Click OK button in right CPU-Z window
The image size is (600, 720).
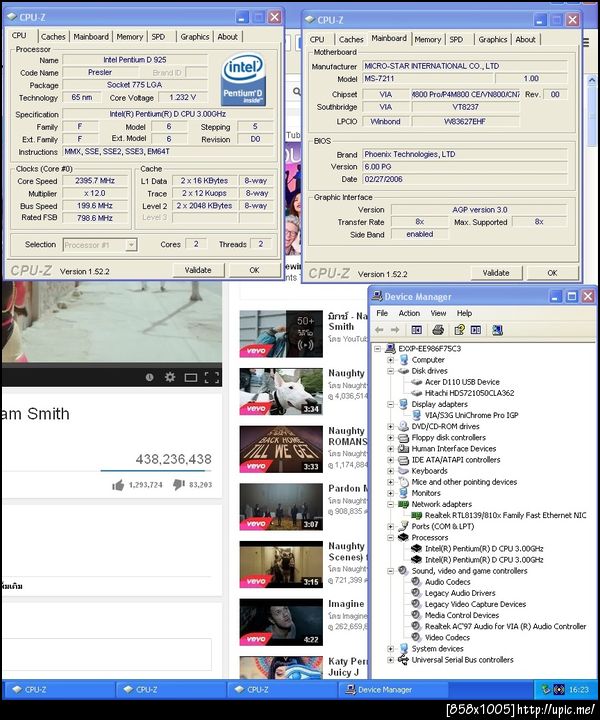coord(552,273)
